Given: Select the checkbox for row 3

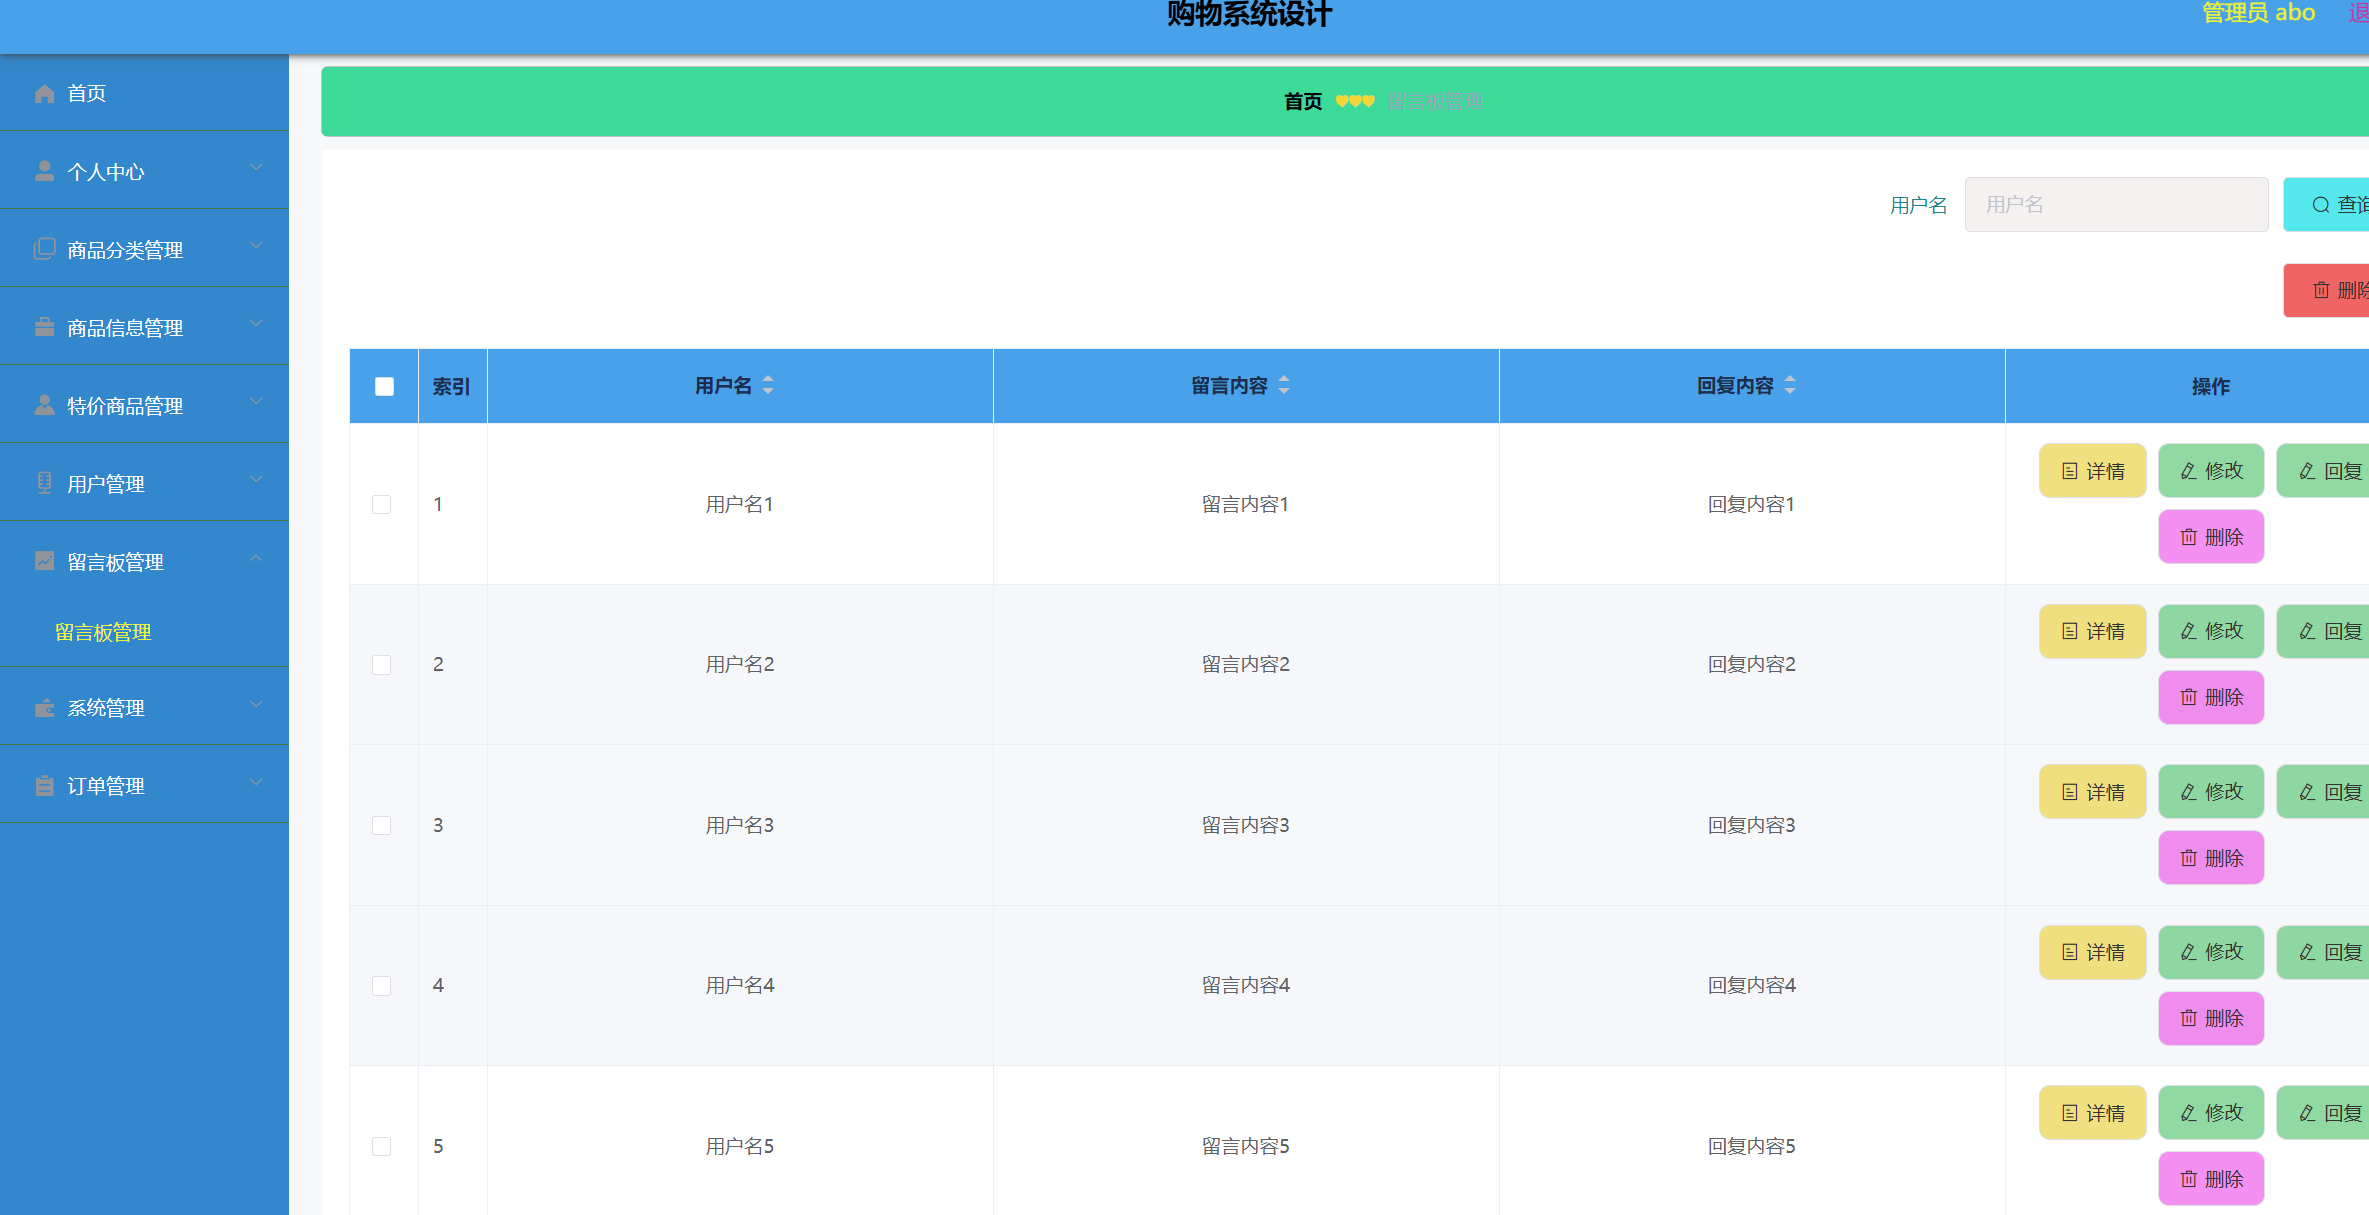Looking at the screenshot, I should 381,825.
